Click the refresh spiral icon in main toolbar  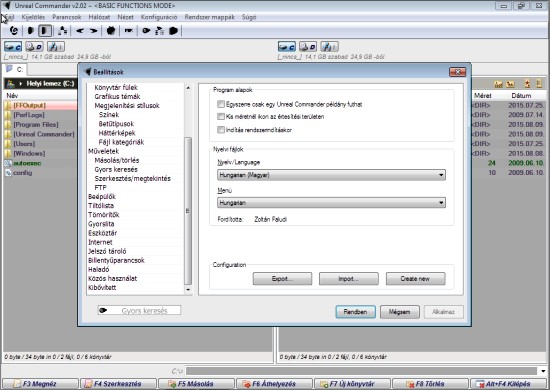[x=14, y=31]
